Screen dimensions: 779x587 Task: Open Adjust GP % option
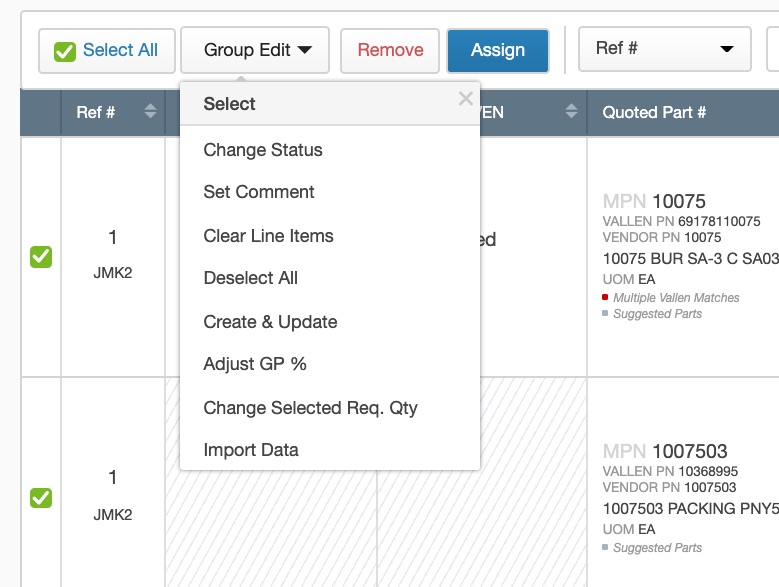tap(255, 364)
